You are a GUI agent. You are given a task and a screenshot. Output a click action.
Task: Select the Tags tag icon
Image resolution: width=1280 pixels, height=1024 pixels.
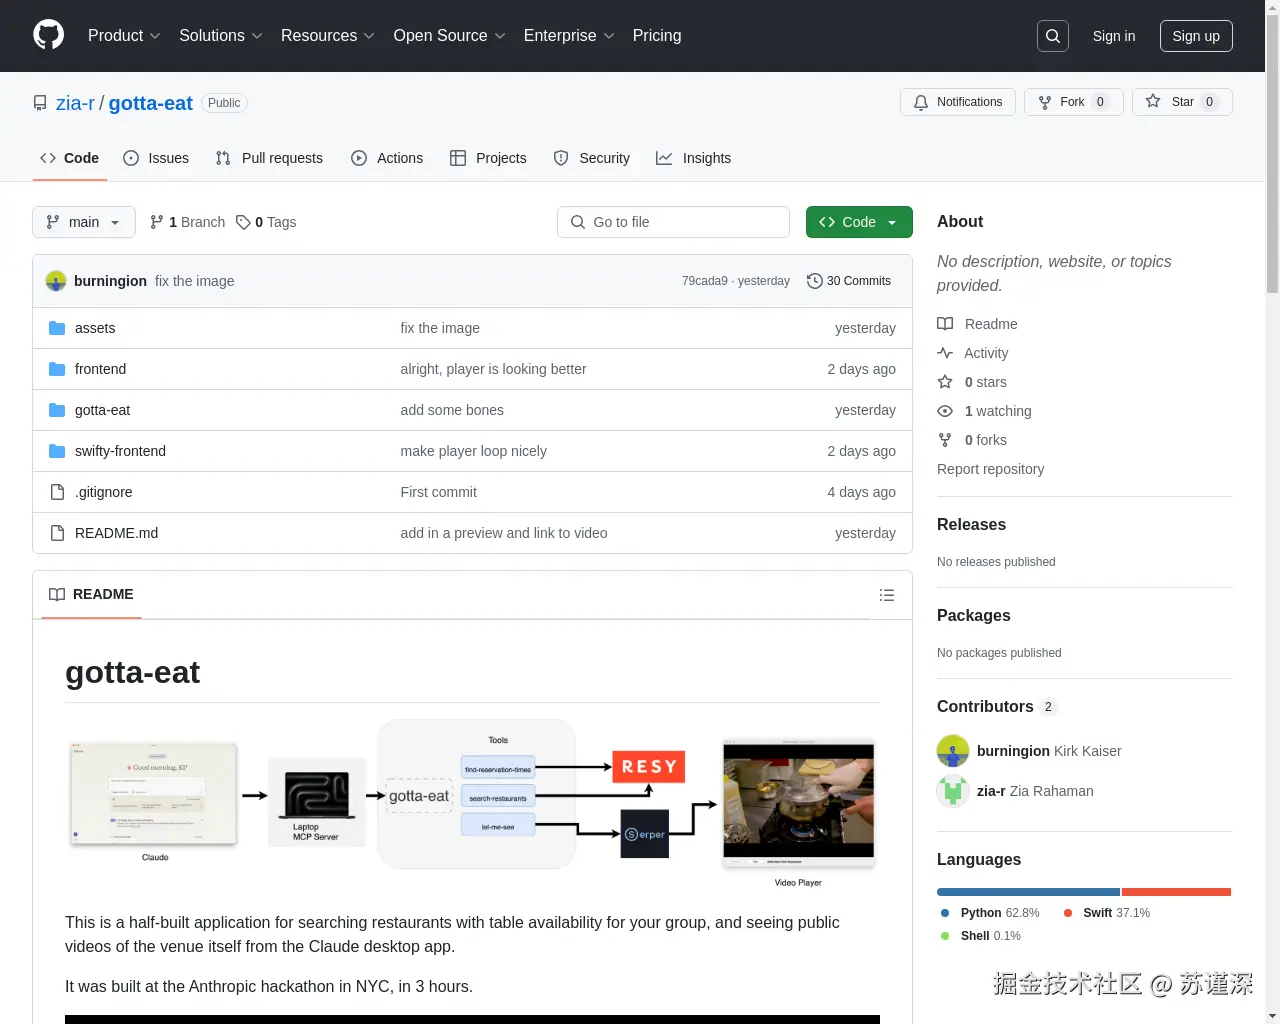pyautogui.click(x=243, y=222)
